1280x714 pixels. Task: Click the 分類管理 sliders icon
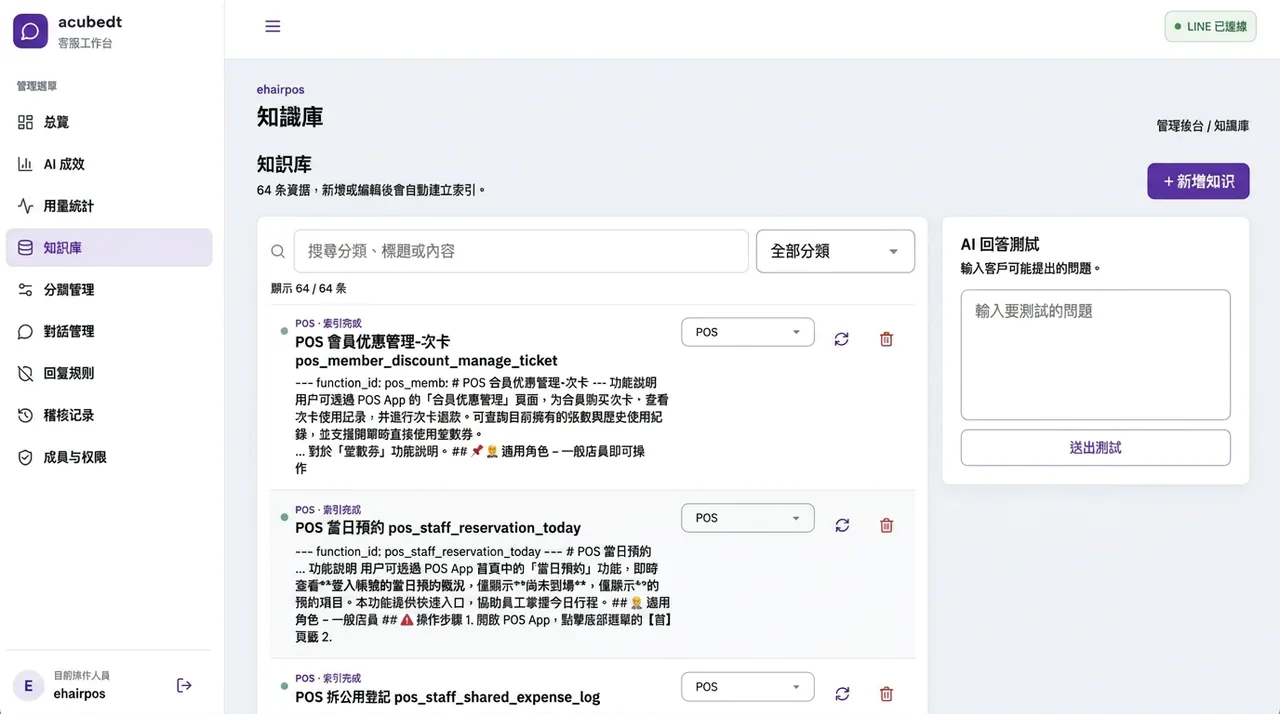[x=26, y=290]
